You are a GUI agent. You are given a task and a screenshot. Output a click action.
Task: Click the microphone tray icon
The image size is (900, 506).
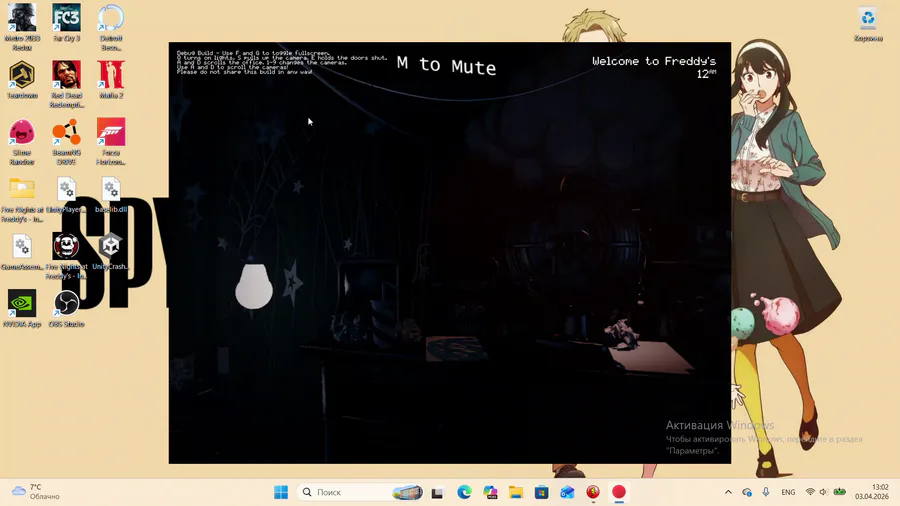pyautogui.click(x=766, y=492)
